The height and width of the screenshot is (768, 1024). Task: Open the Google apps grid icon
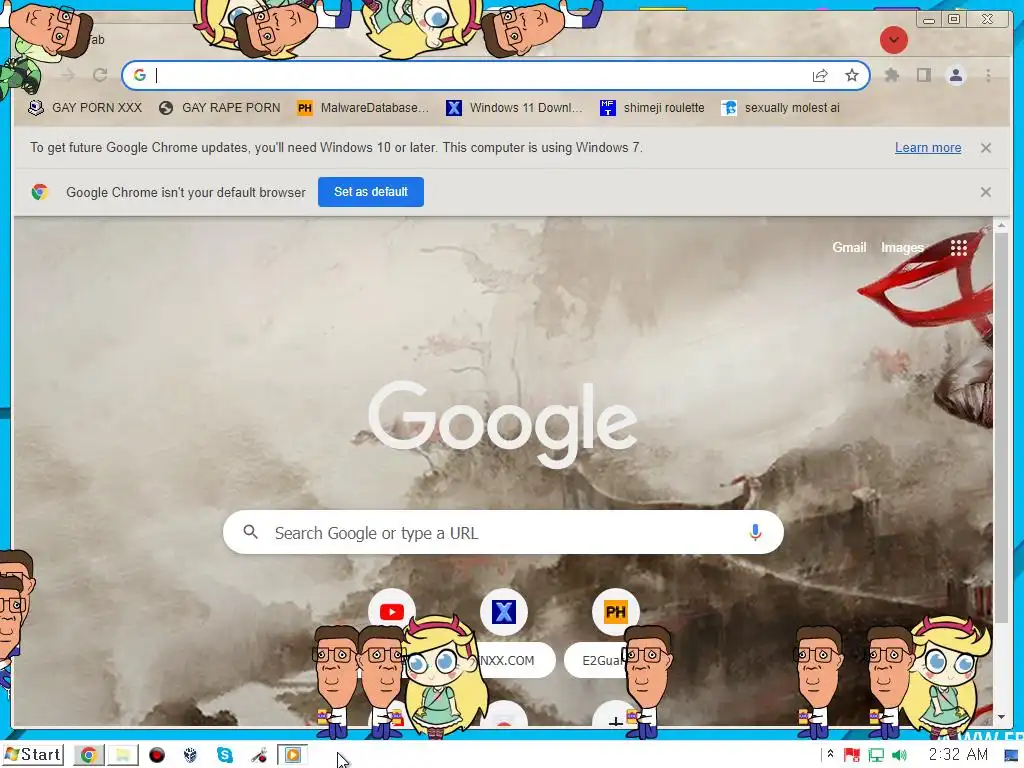[959, 248]
